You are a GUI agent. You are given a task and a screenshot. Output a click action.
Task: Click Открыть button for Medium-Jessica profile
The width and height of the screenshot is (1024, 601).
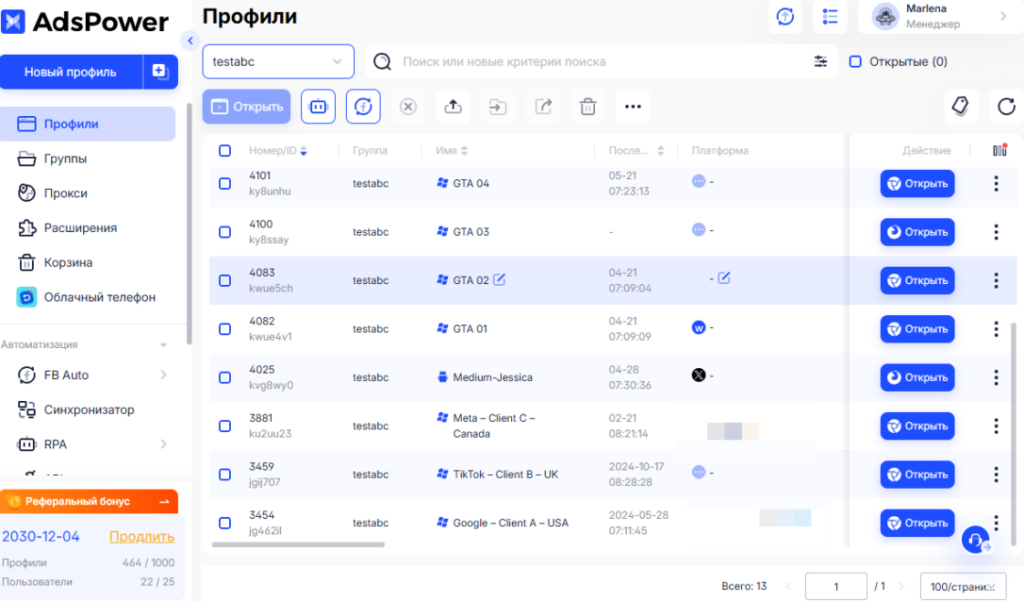(917, 378)
